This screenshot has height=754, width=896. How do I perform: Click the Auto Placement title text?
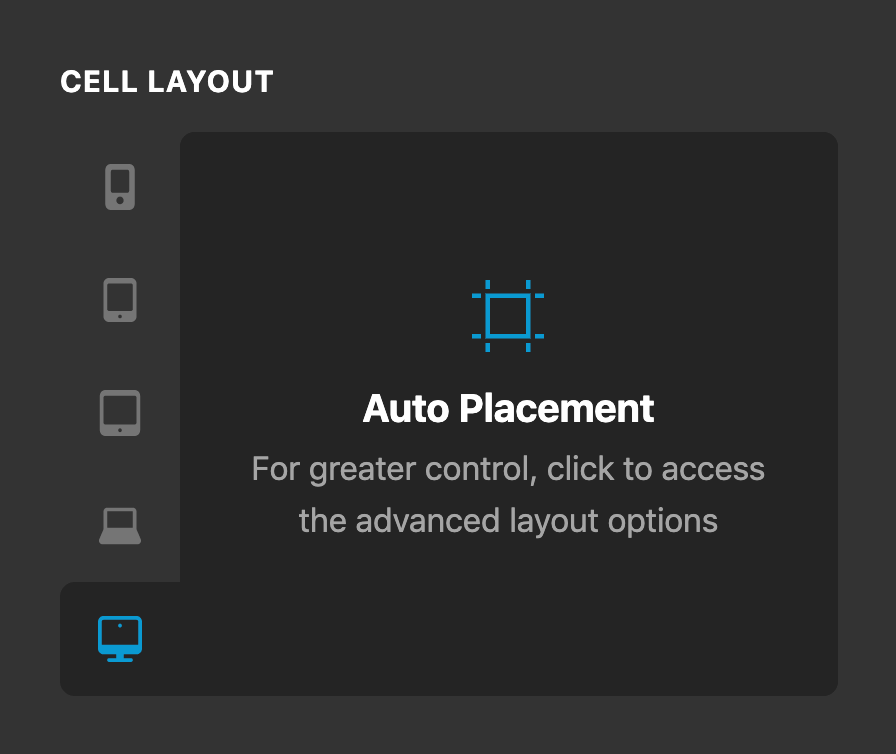coord(509,409)
